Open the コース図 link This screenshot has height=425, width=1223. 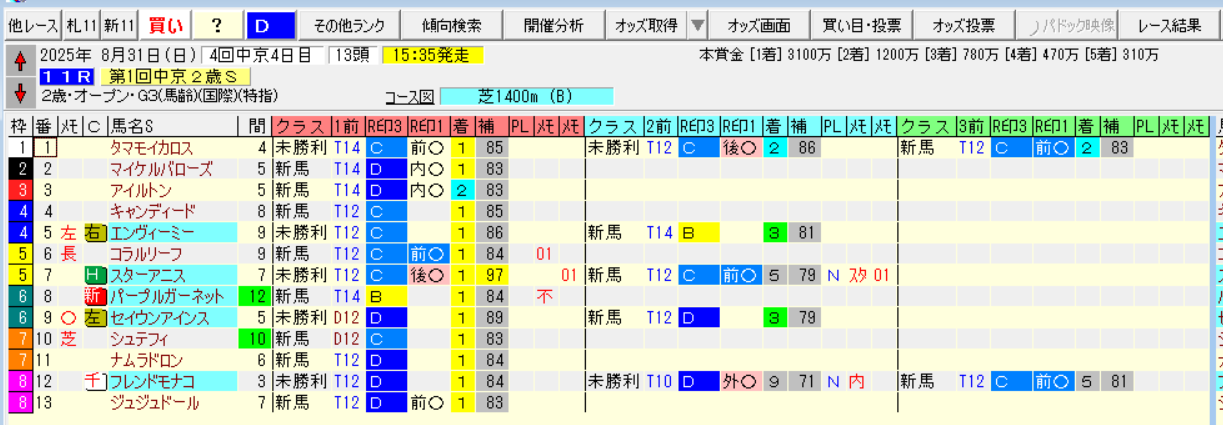point(408,97)
